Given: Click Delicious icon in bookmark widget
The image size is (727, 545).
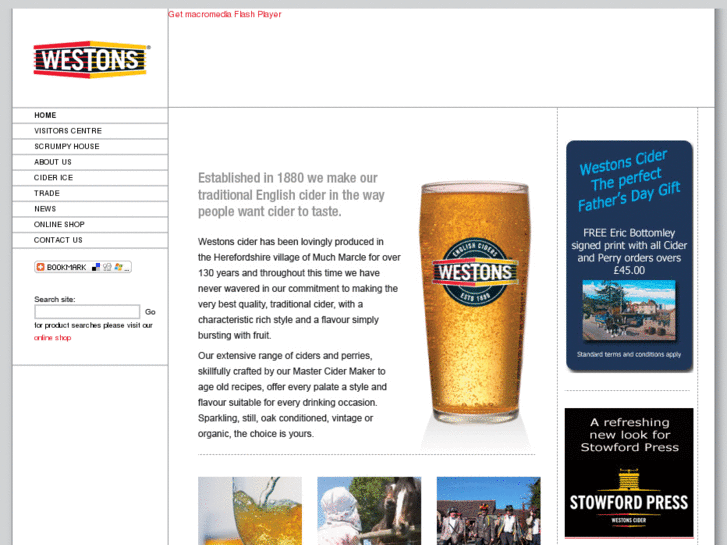Looking at the screenshot, I should point(96,267).
